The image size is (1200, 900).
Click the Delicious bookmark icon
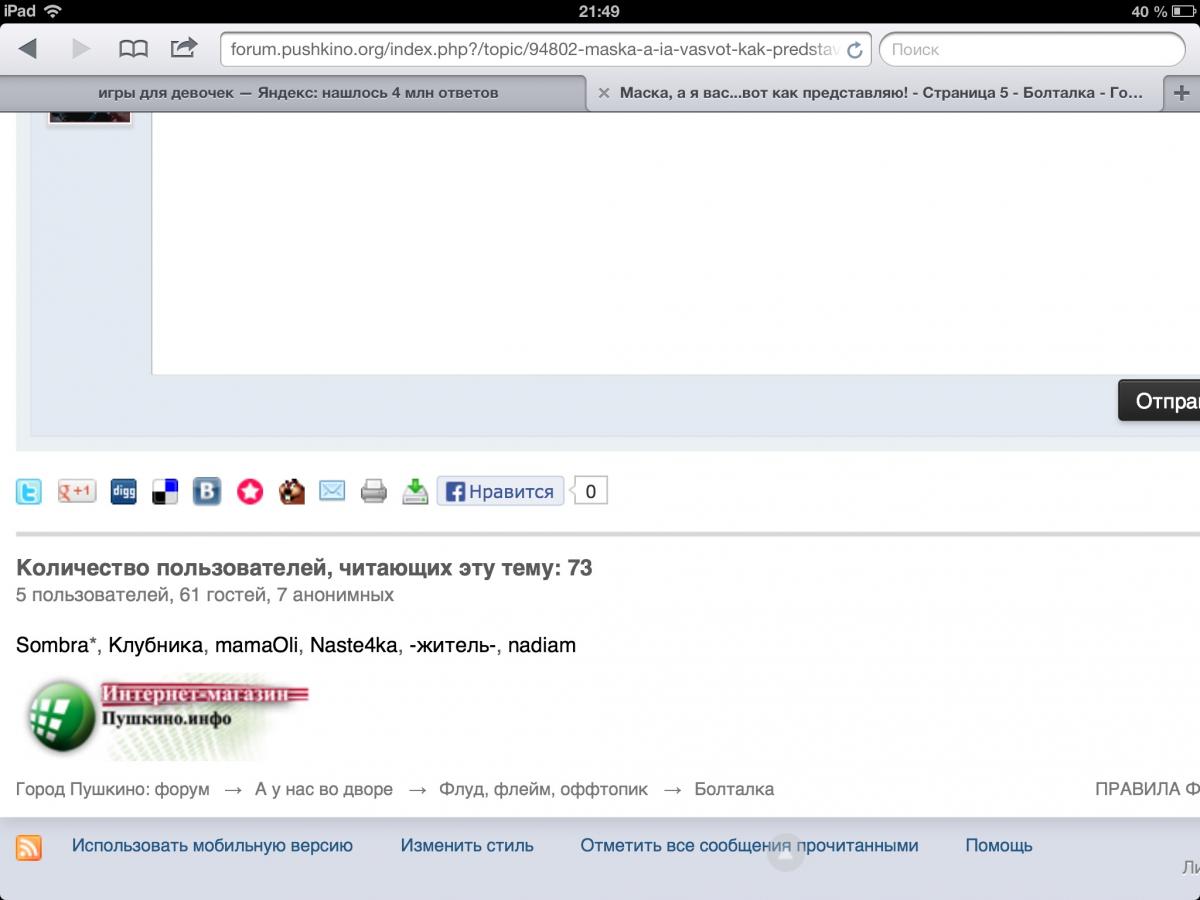pyautogui.click(x=165, y=491)
